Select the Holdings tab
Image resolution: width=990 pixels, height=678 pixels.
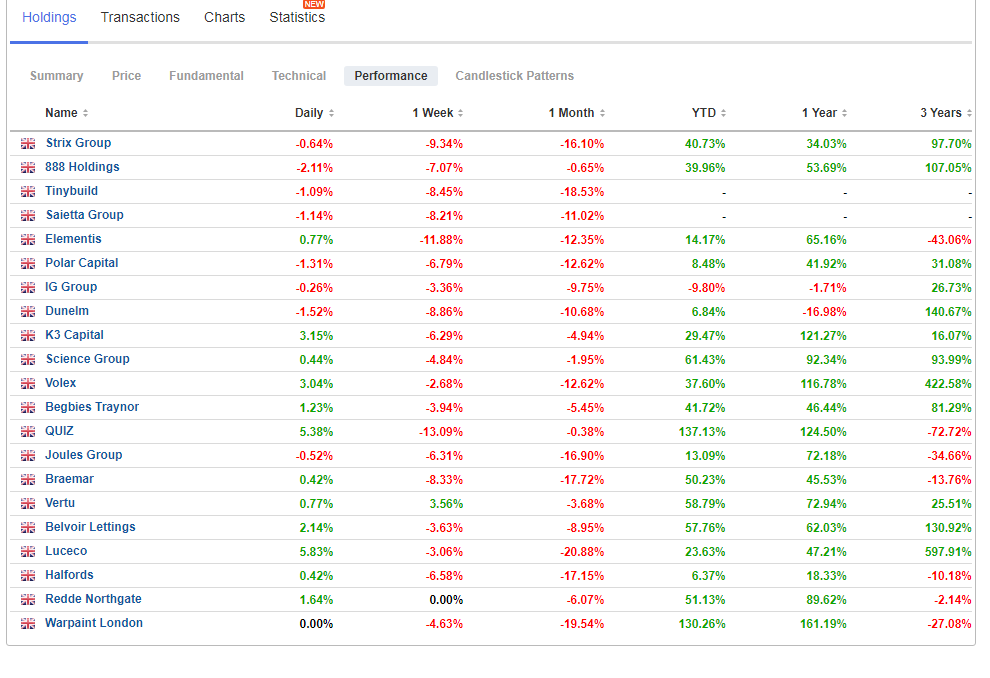(49, 18)
